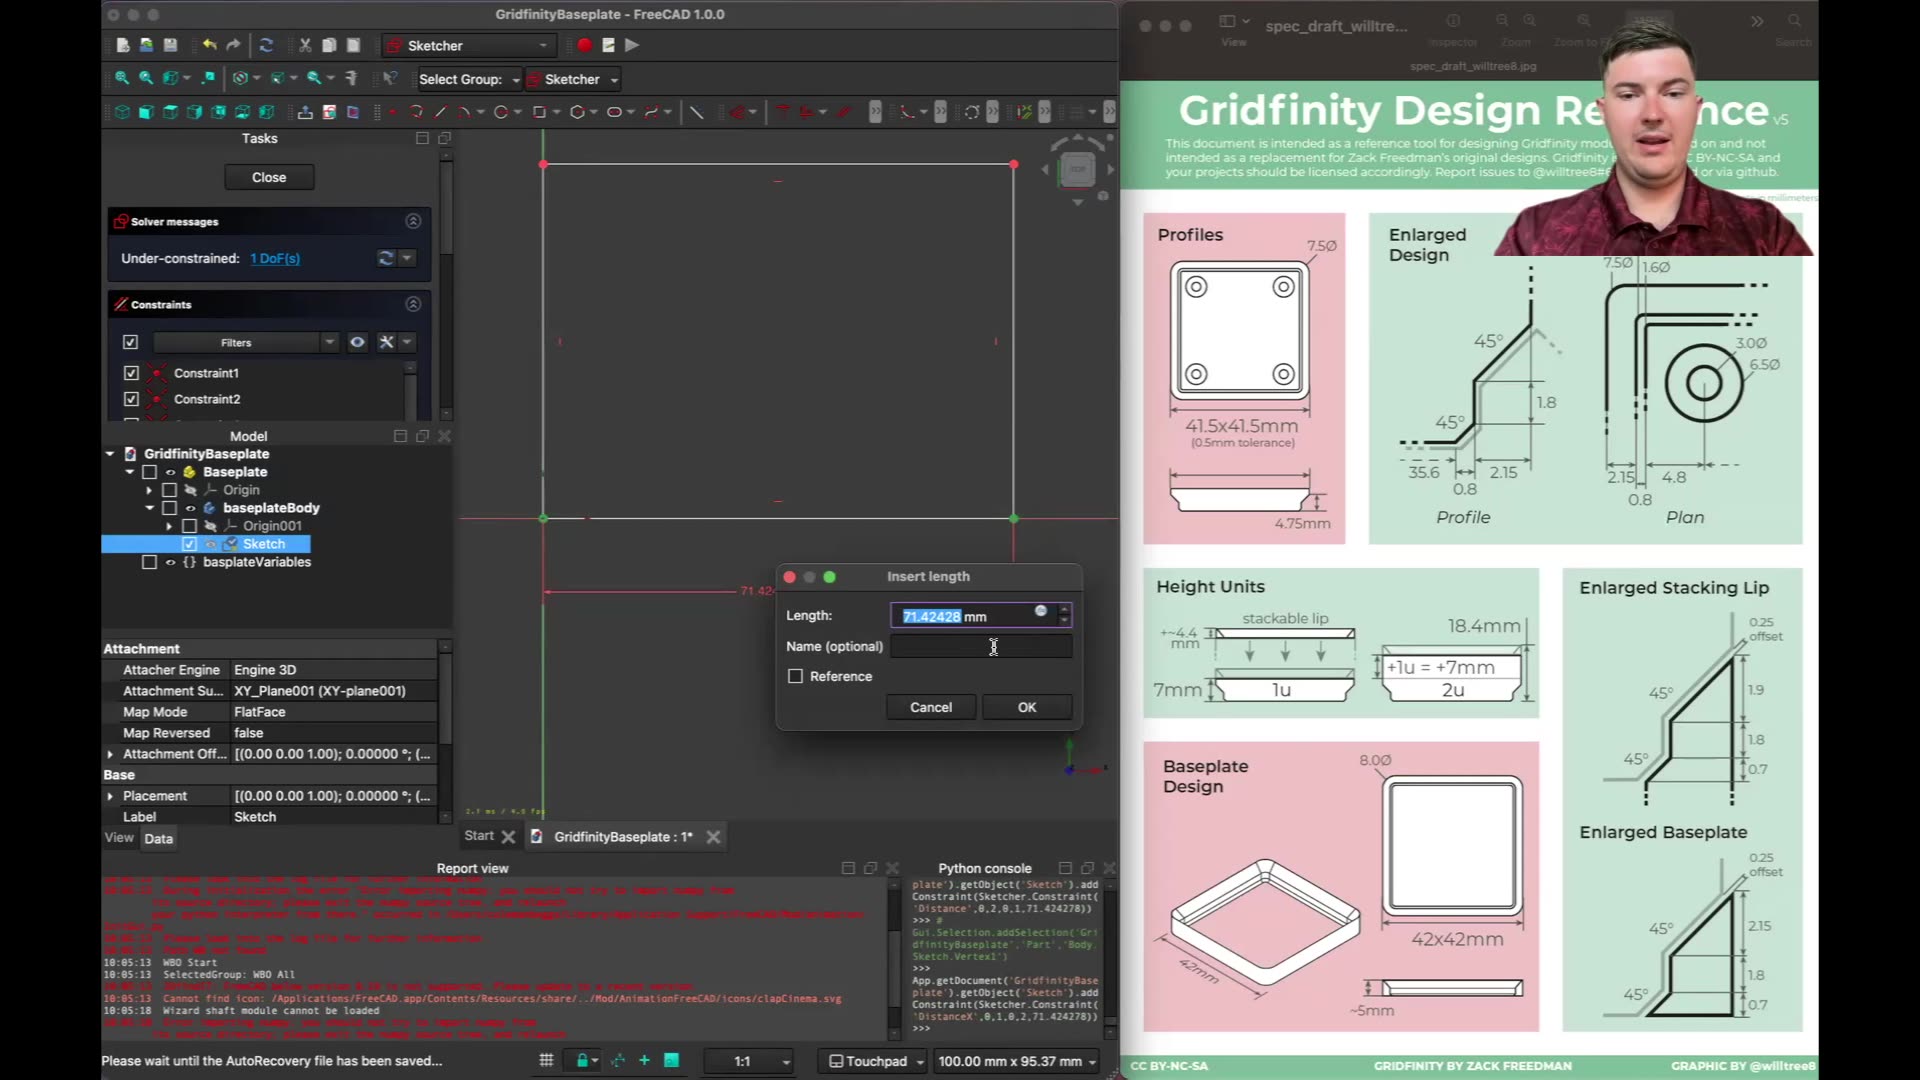Click the Name (optional) input field

[x=980, y=646]
